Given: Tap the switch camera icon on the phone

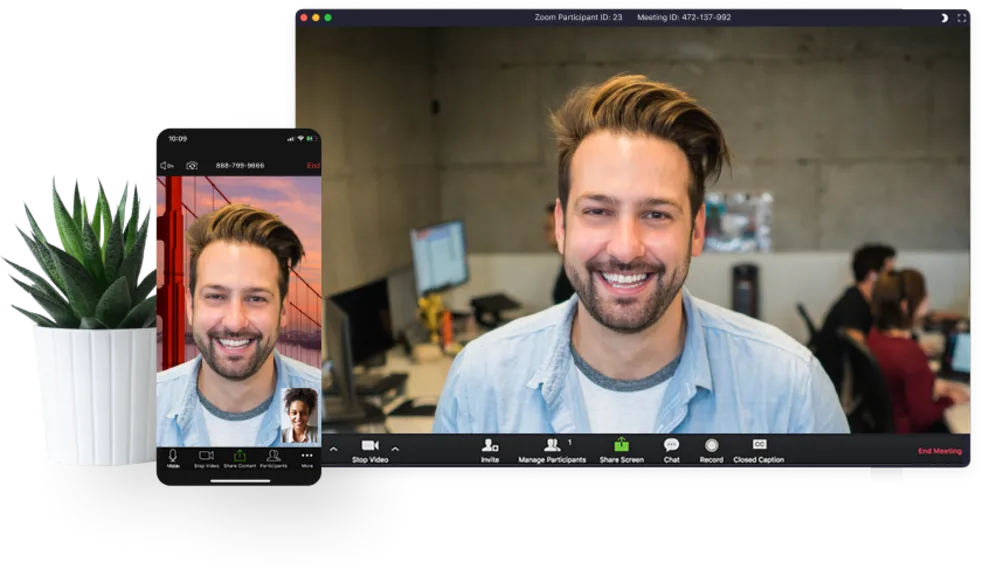Looking at the screenshot, I should [192, 165].
